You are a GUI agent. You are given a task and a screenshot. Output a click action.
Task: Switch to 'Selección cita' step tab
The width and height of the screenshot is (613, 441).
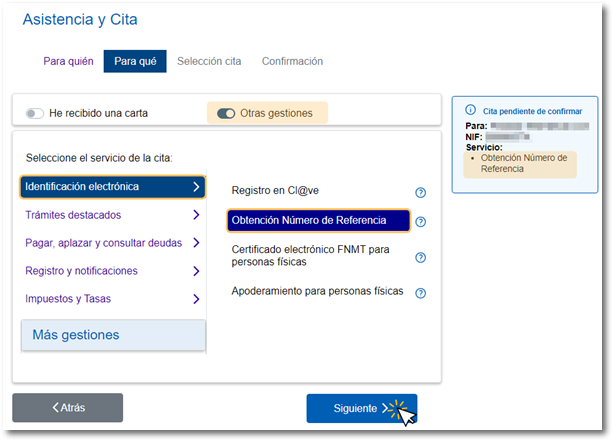(209, 61)
